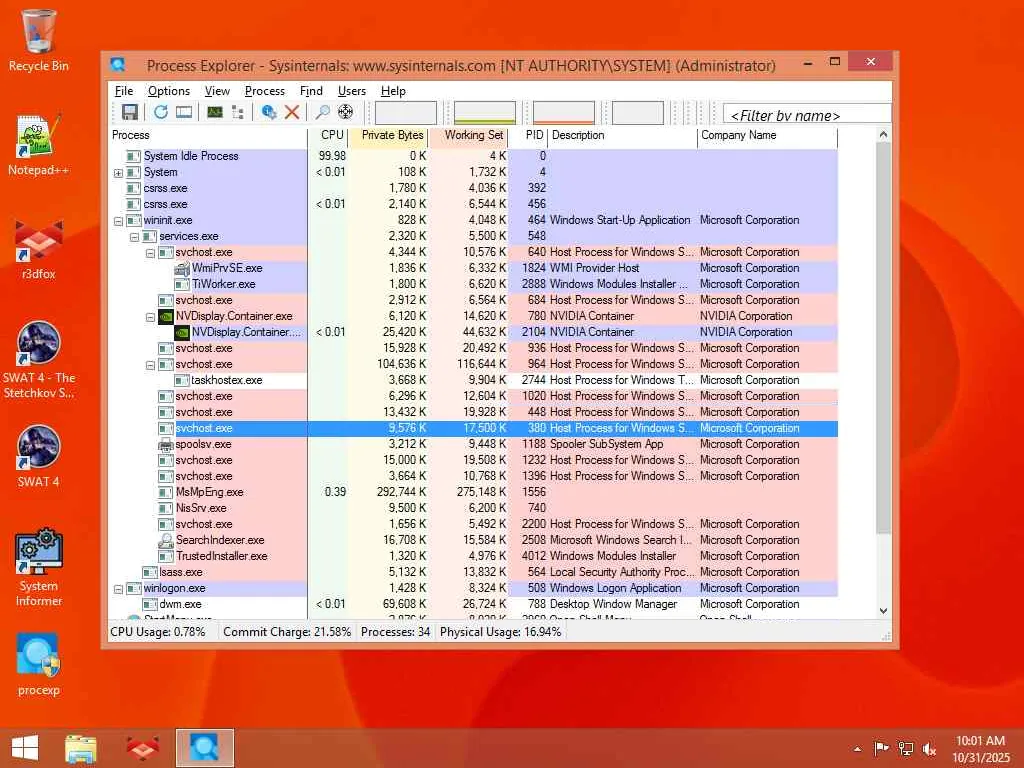
Task: Toggle the lower pane view icon
Action: tap(184, 112)
